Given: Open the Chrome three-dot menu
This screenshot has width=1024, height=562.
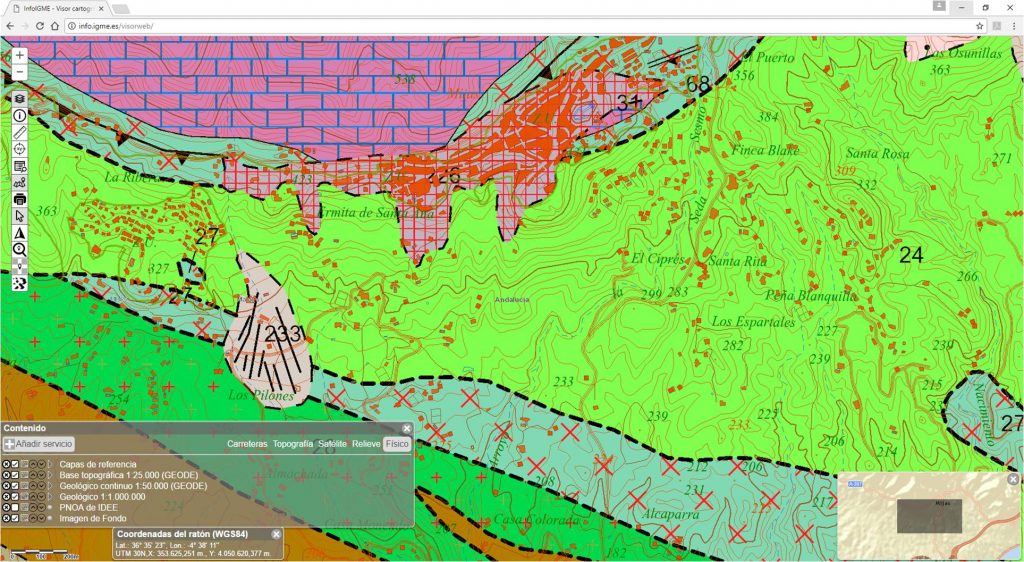Looking at the screenshot, I should (x=1014, y=26).
